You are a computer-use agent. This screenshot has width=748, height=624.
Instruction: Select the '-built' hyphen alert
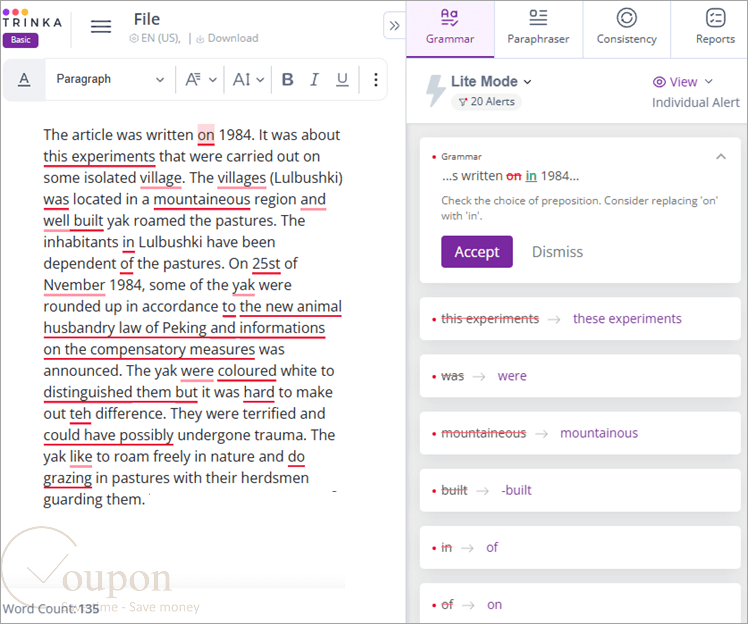pyautogui.click(x=580, y=490)
